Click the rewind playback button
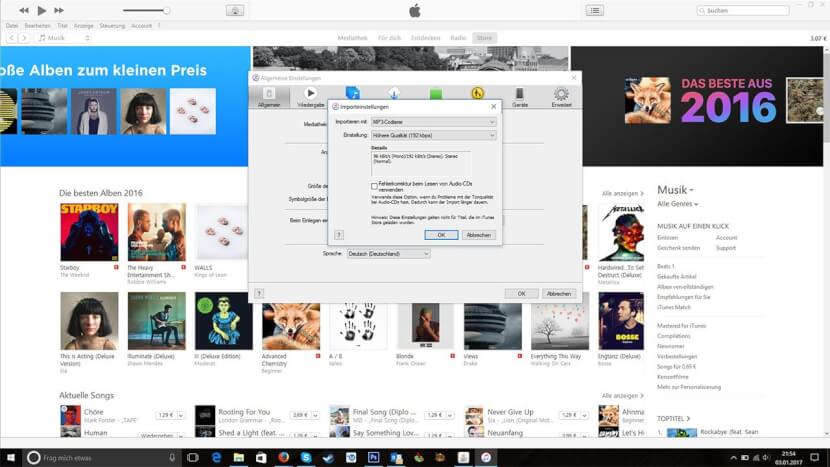Screen dimensions: 830x467 [24, 10]
